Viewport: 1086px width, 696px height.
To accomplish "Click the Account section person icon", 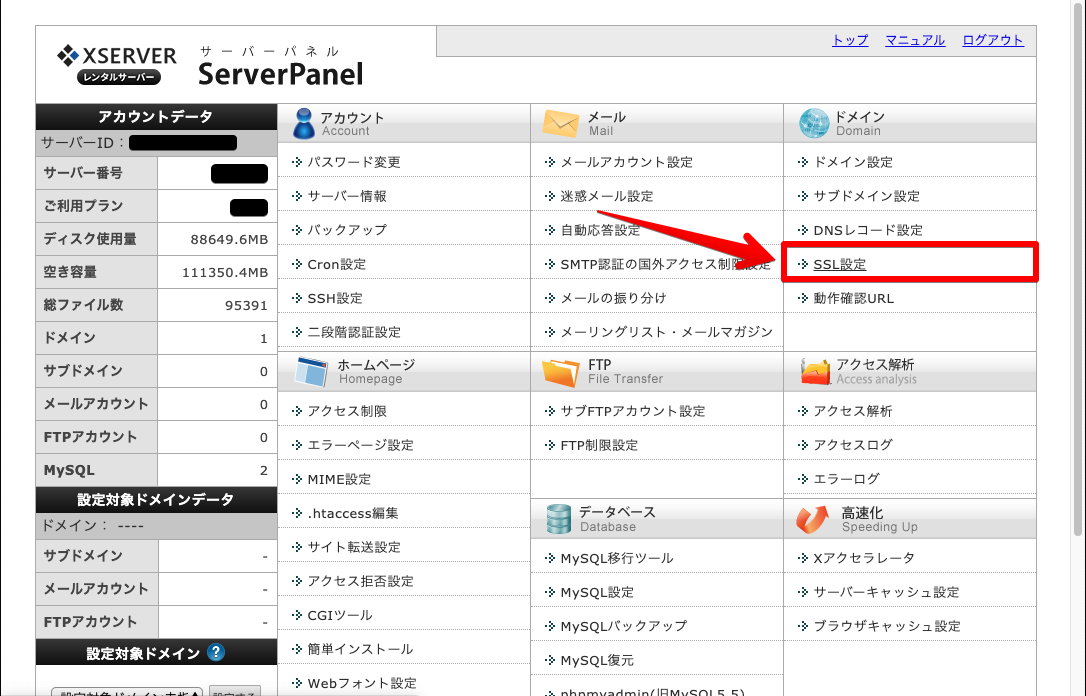I will click(x=304, y=123).
